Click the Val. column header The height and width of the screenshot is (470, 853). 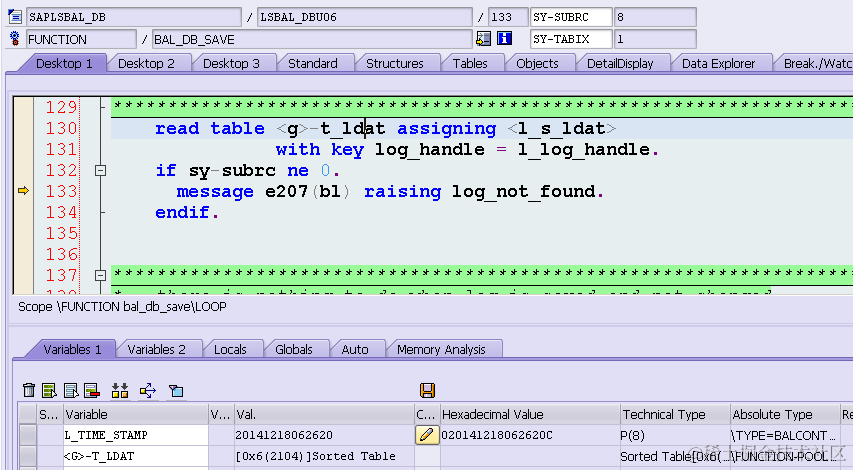[x=324, y=415]
